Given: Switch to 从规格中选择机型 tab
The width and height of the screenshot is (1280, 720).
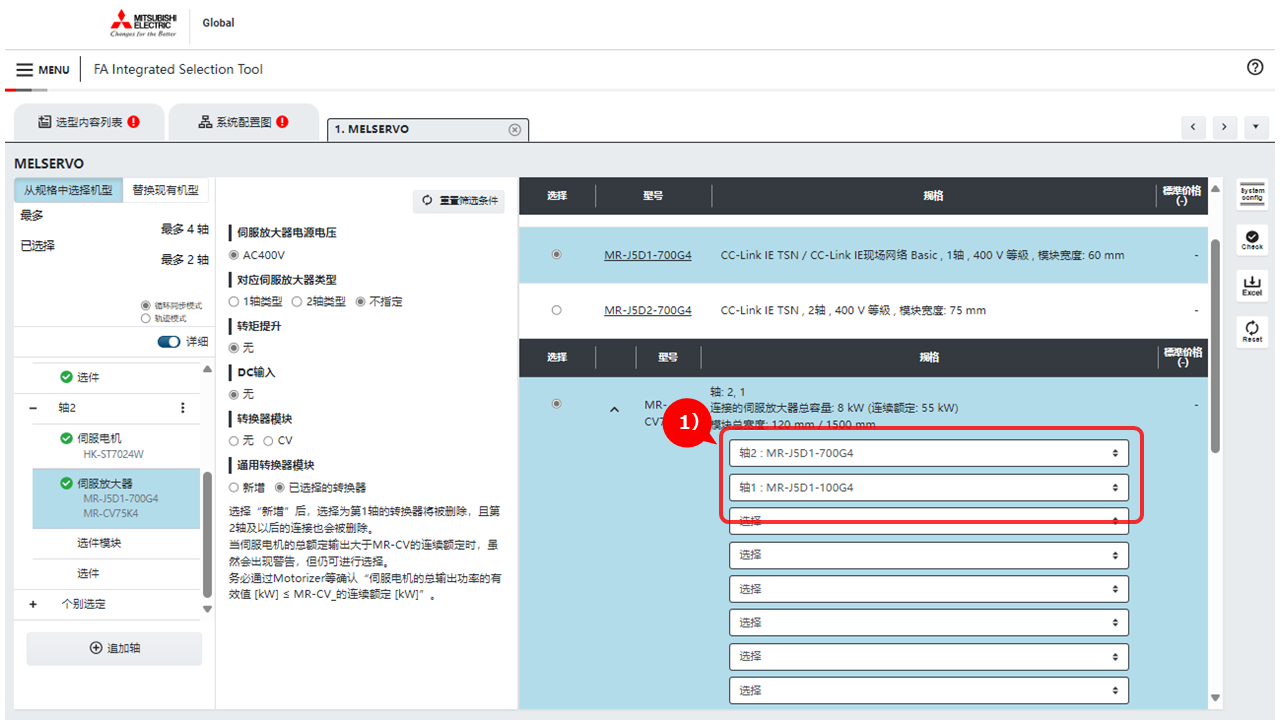Looking at the screenshot, I should pyautogui.click(x=68, y=190).
